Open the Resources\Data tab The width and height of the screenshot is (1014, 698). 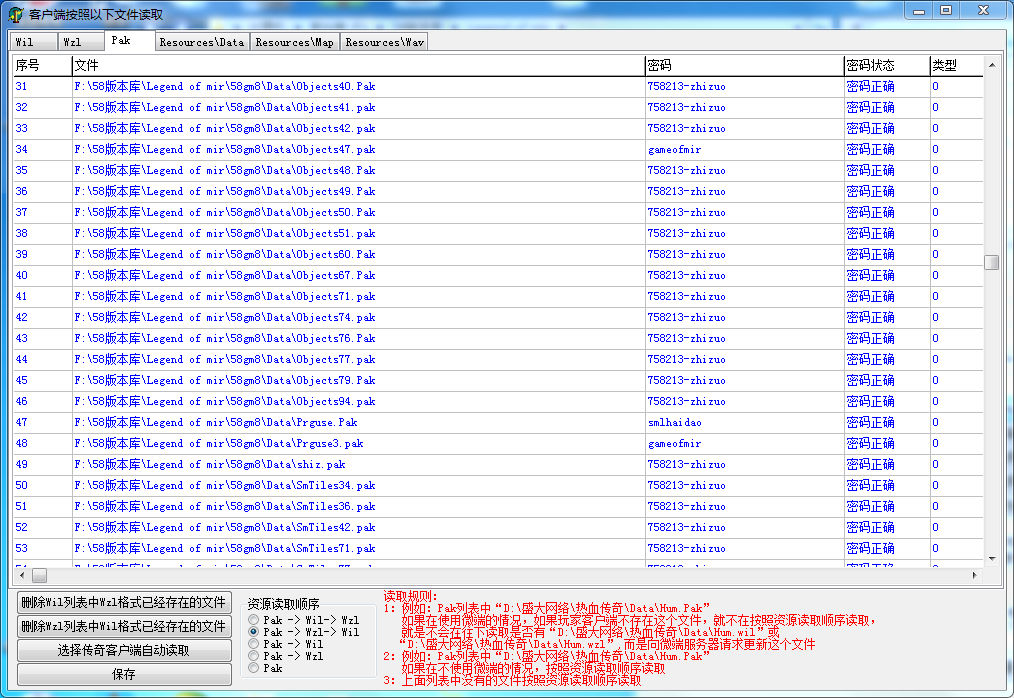(x=202, y=42)
